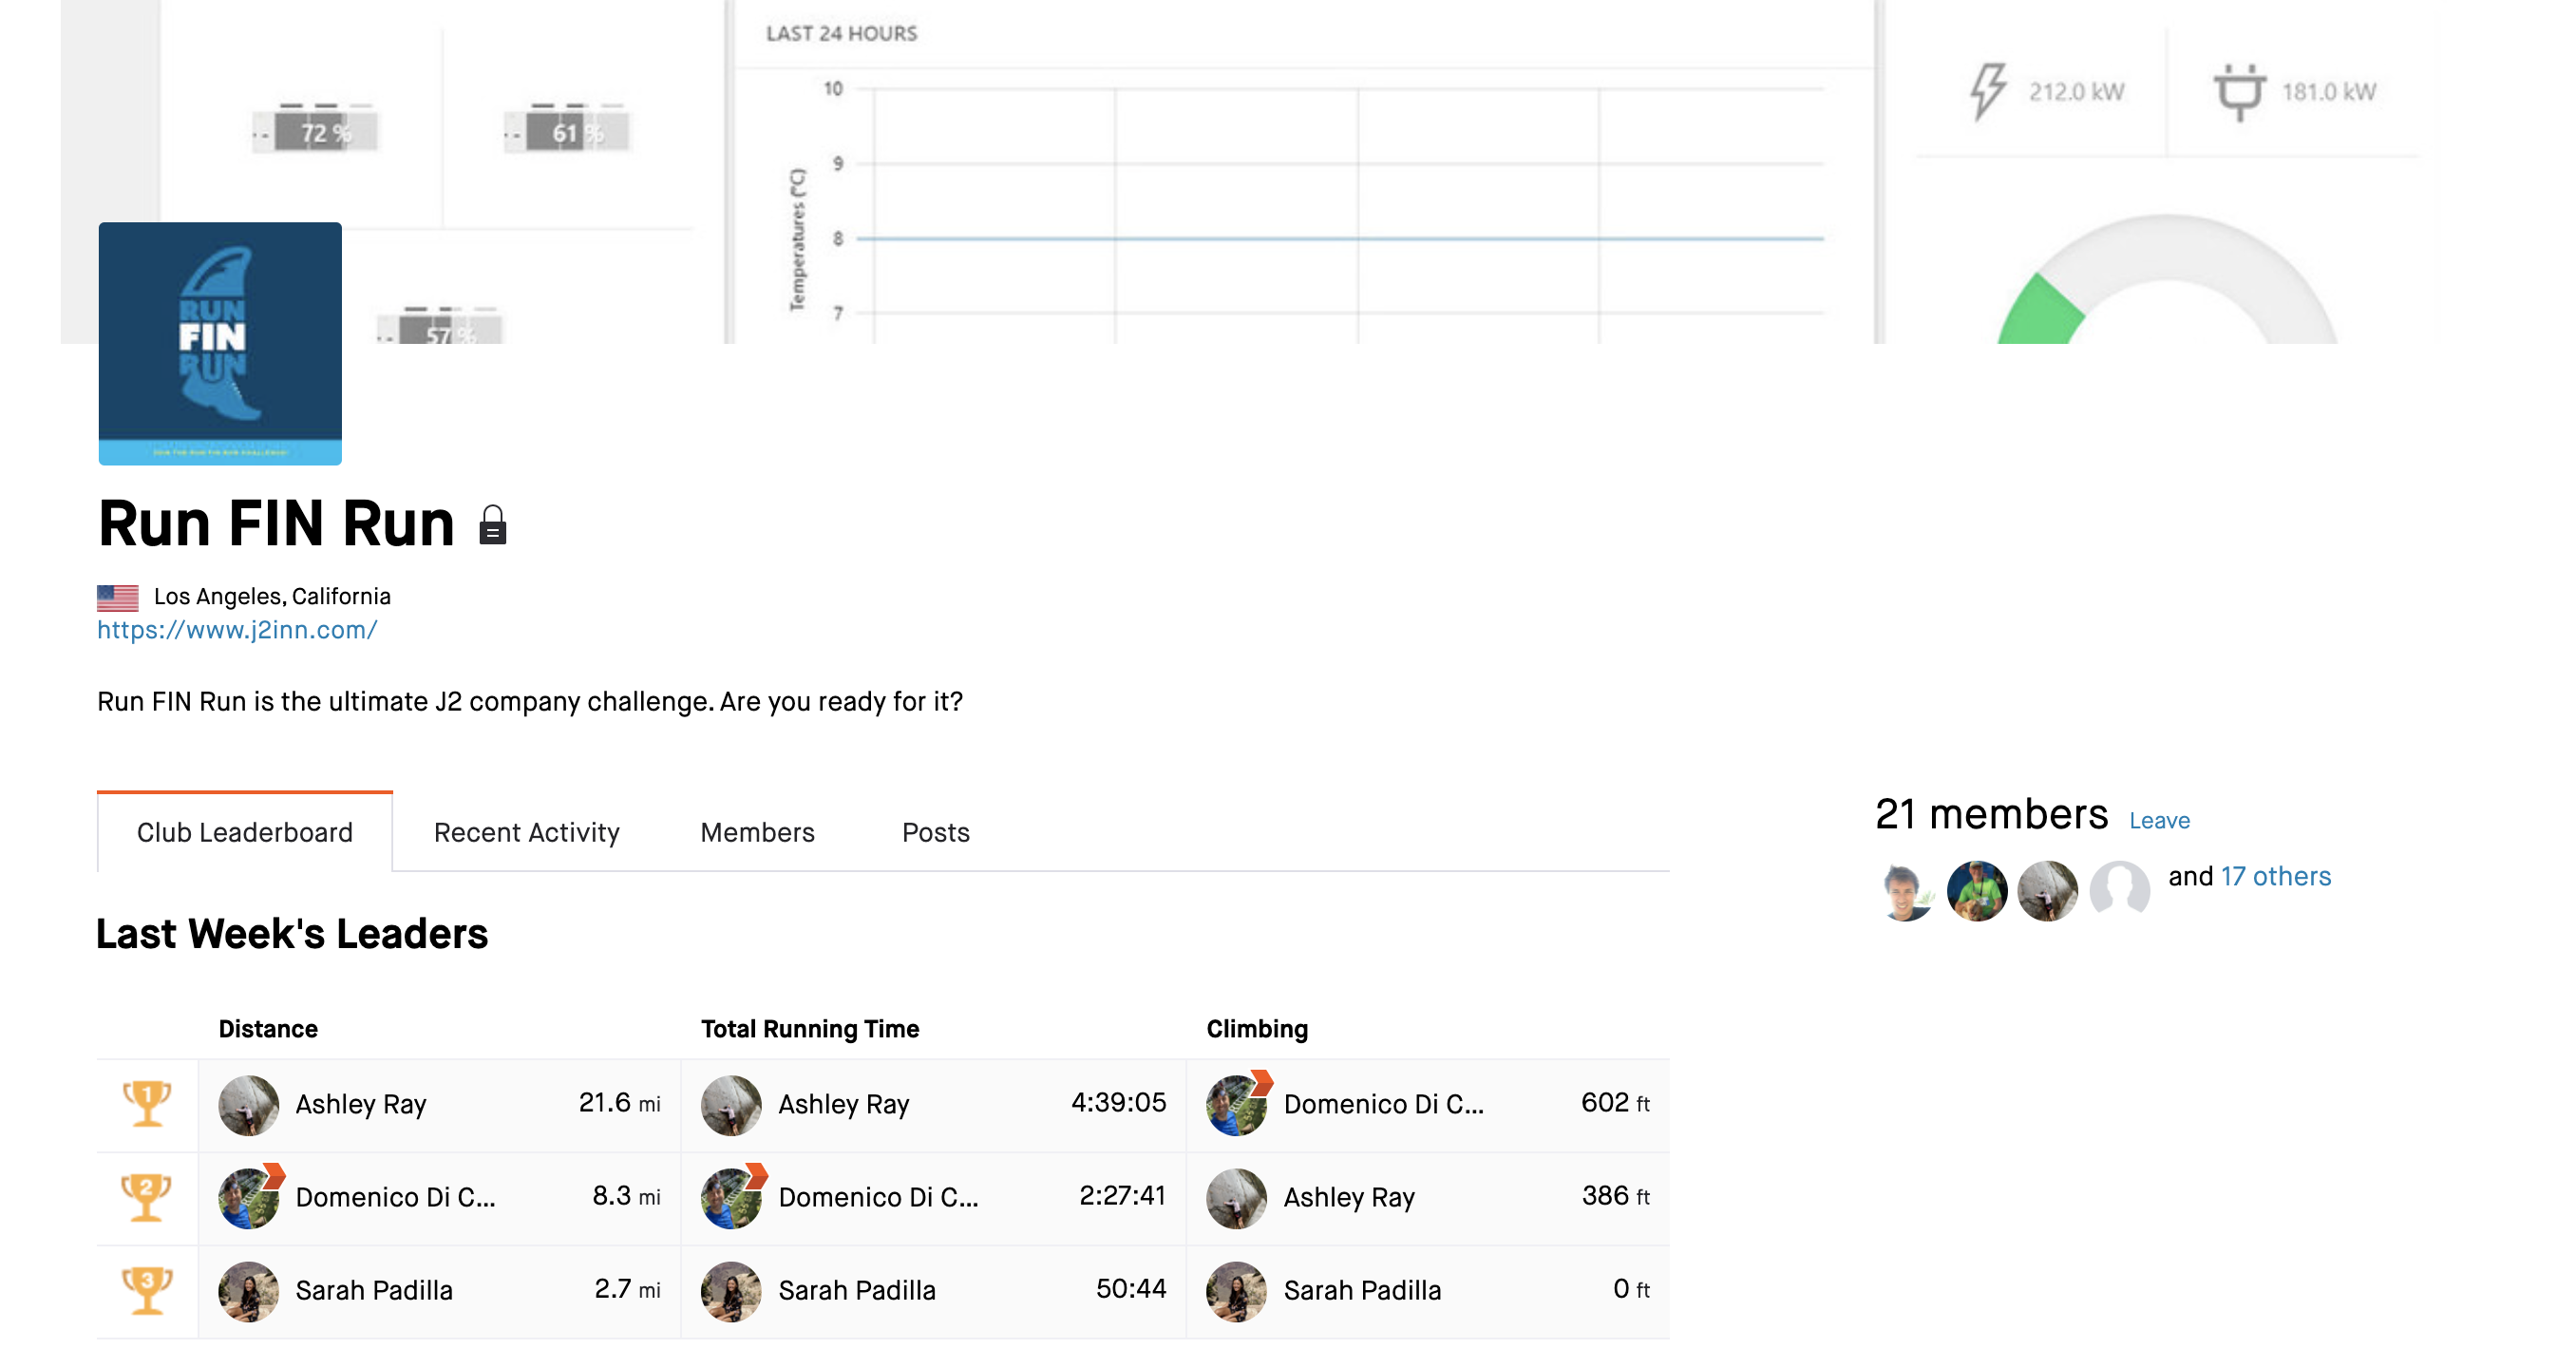Click the Climbing column header
Image resolution: width=2576 pixels, height=1368 pixels.
click(1257, 1029)
